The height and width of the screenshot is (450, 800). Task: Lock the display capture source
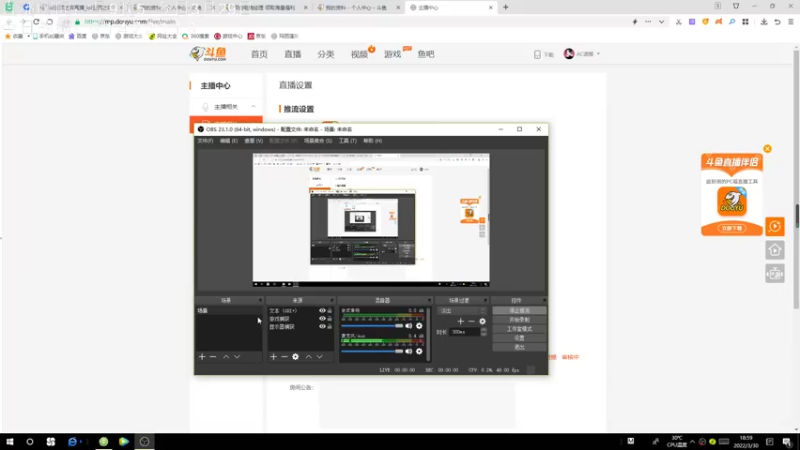[330, 327]
